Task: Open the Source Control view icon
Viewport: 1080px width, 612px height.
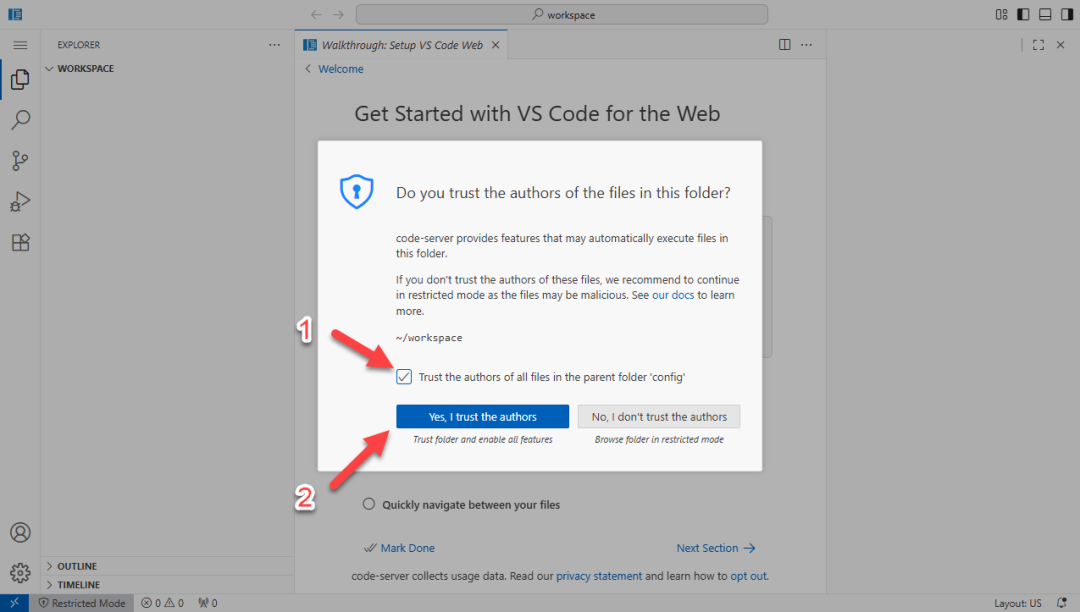Action: pyautogui.click(x=20, y=160)
